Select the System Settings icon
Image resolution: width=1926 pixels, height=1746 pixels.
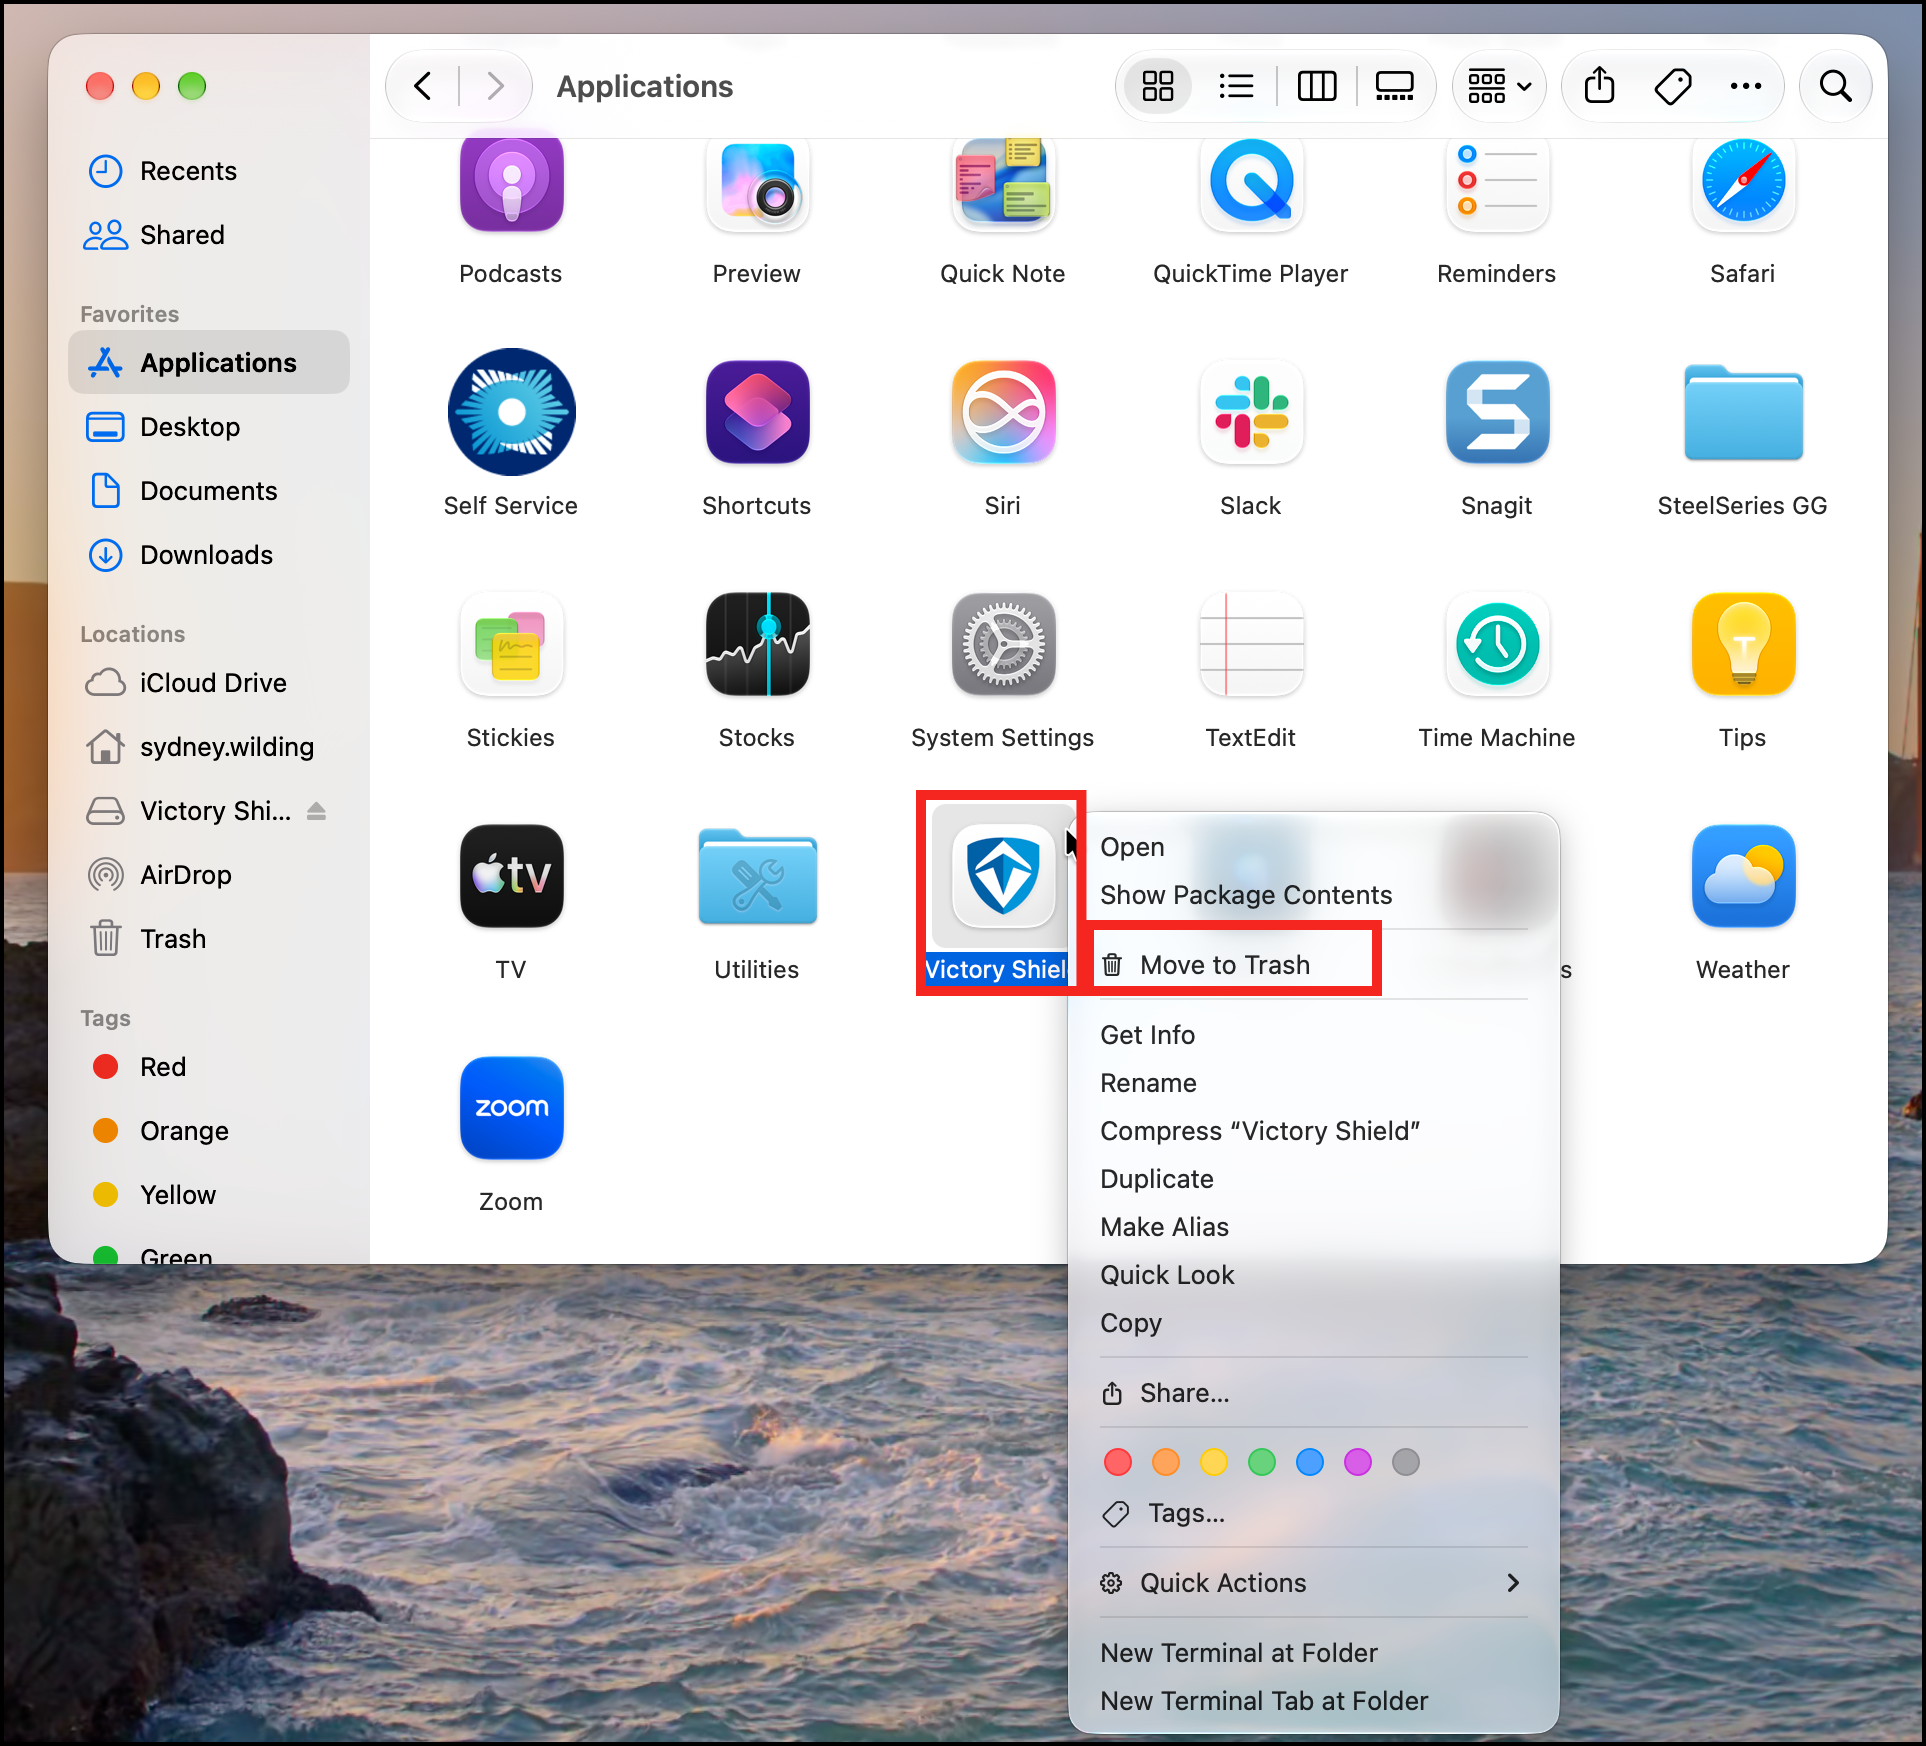1003,644
